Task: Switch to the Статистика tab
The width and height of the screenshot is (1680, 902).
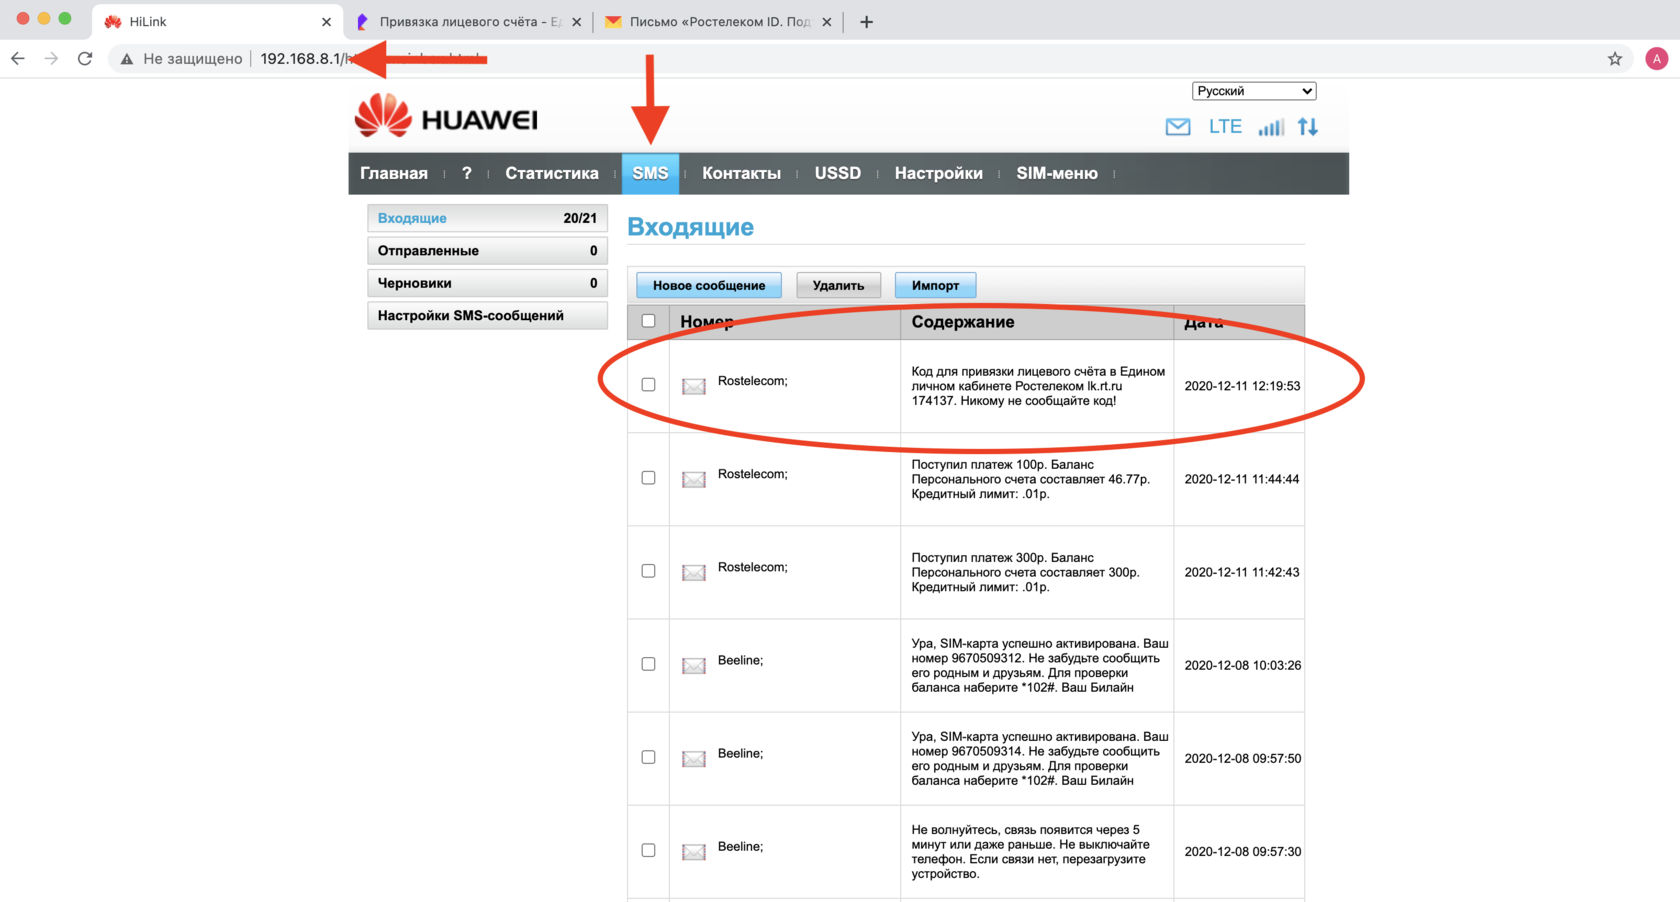Action: tap(552, 173)
